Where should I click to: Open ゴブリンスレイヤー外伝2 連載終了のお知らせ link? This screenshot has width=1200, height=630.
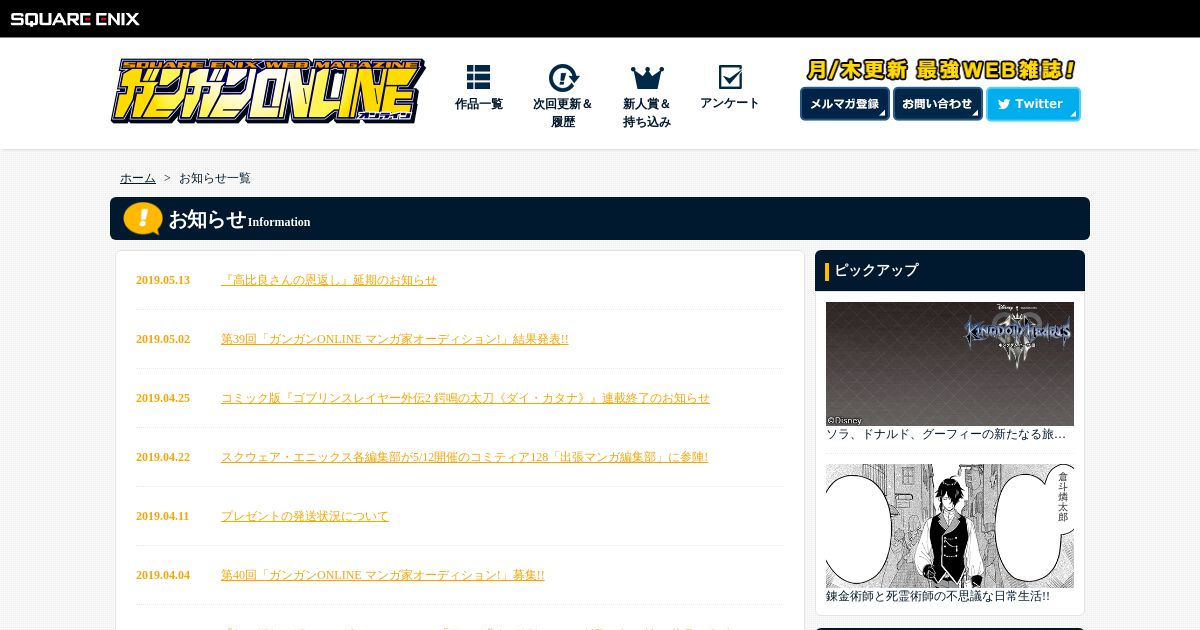465,398
